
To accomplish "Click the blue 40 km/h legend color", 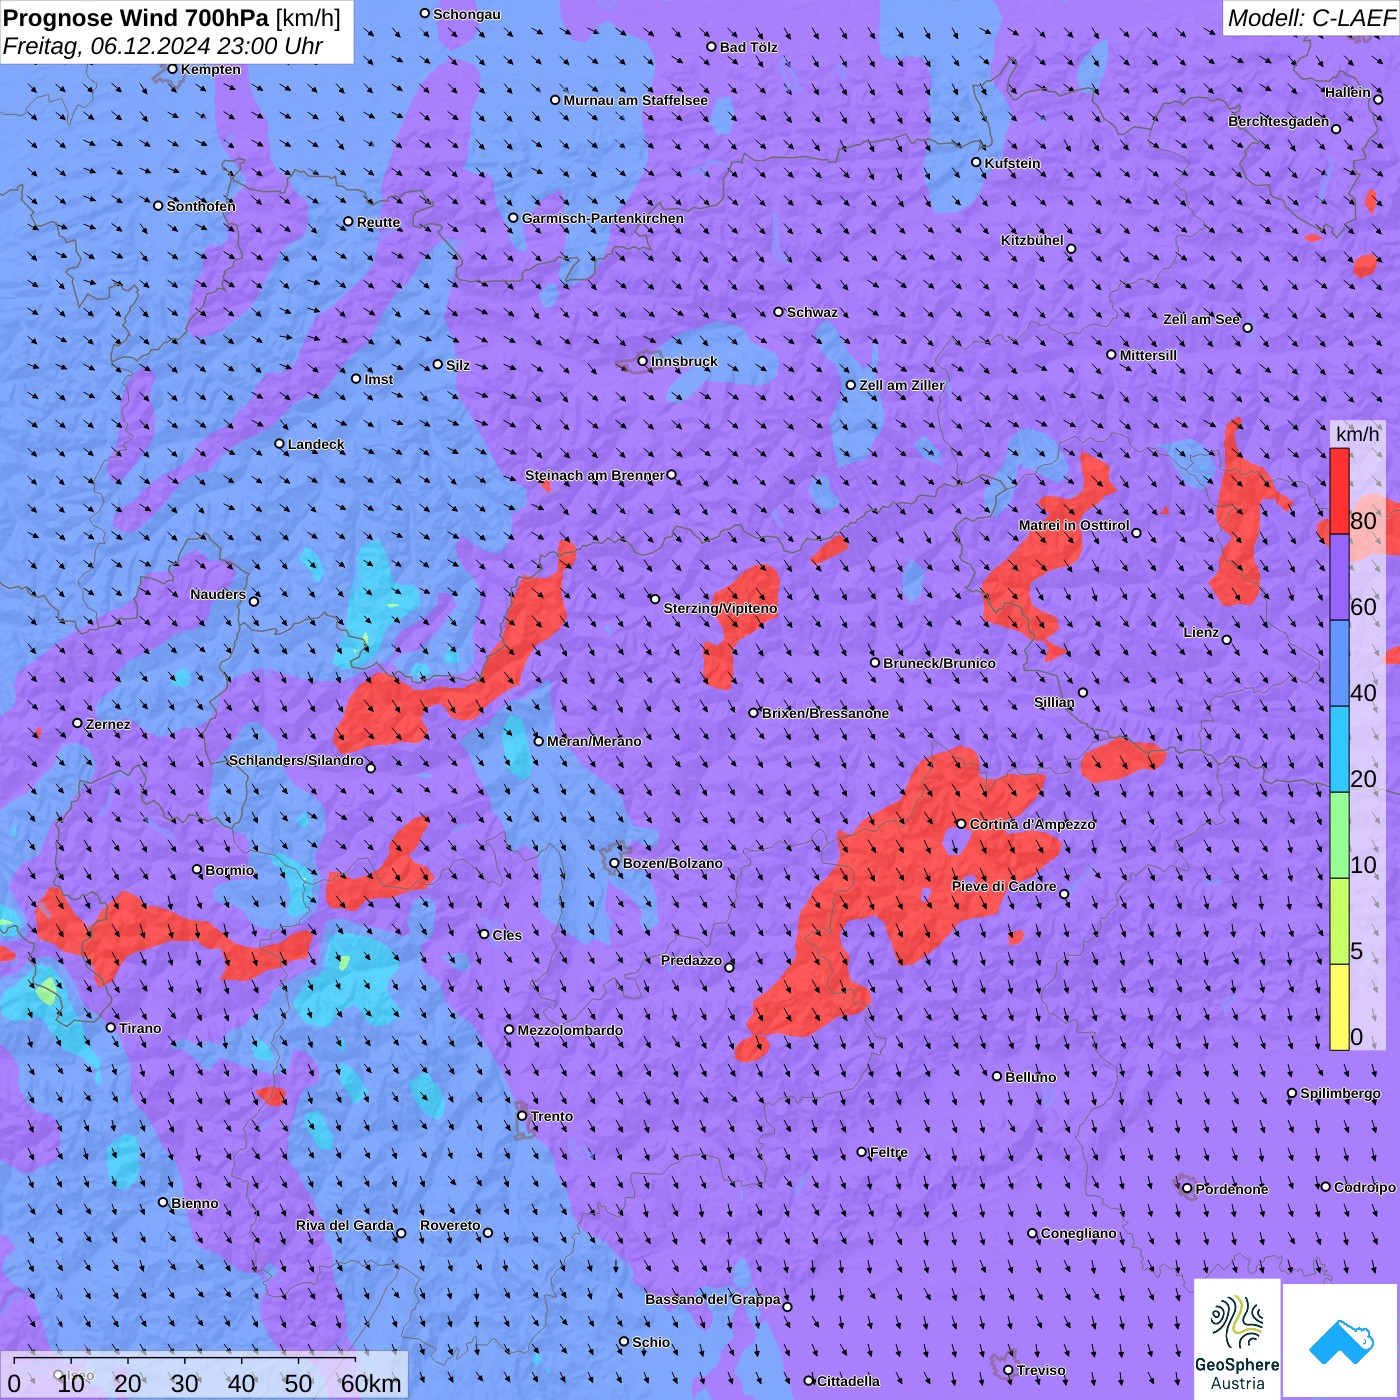I will tap(1339, 664).
